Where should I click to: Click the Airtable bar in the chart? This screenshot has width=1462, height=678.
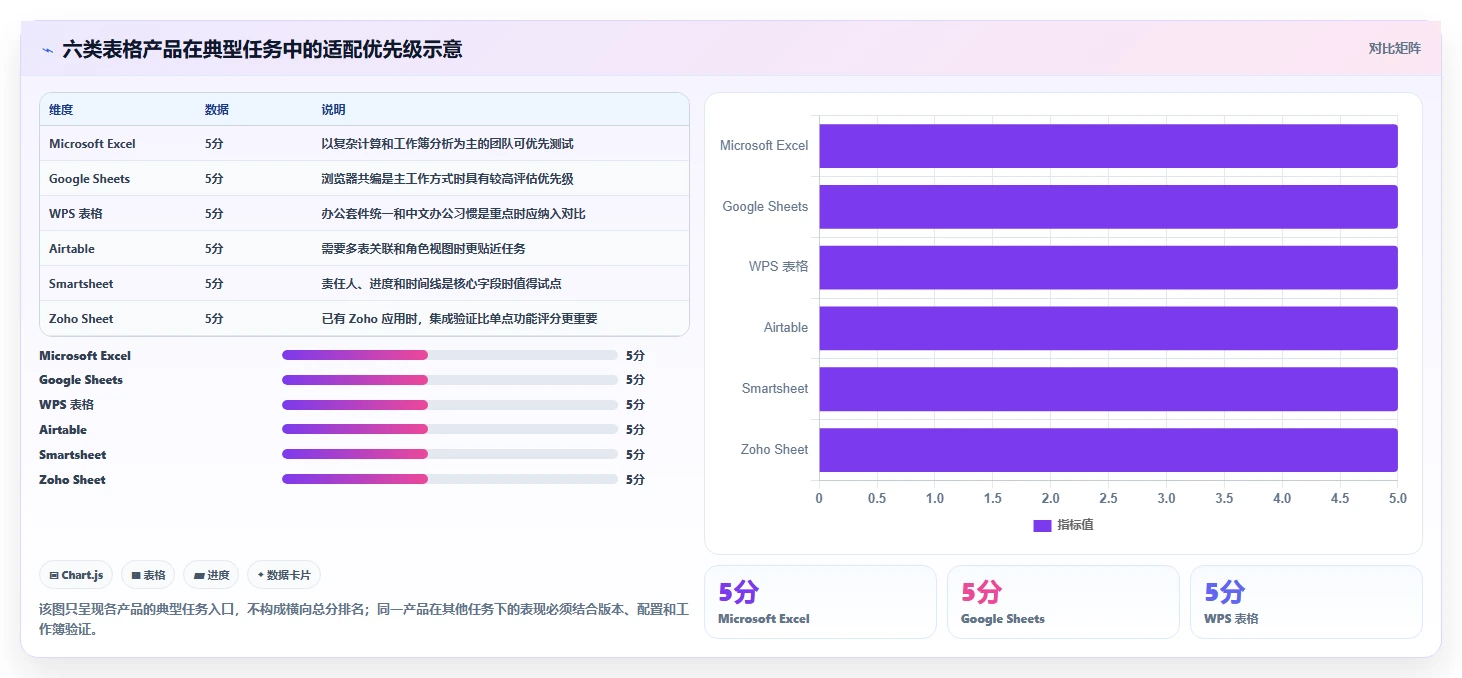(x=1108, y=328)
